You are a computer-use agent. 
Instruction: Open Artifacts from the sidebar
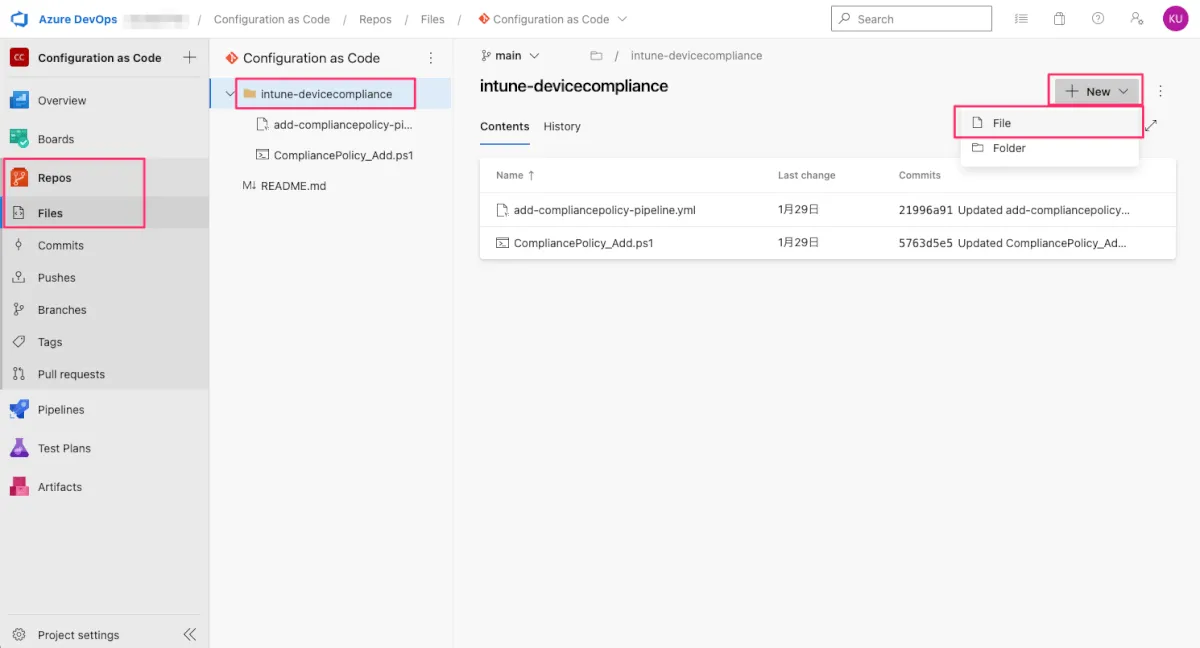(x=59, y=487)
